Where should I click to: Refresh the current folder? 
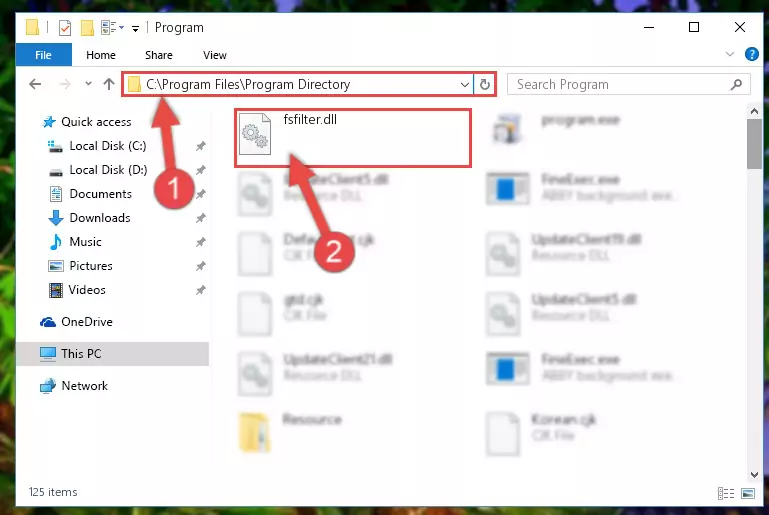click(485, 84)
